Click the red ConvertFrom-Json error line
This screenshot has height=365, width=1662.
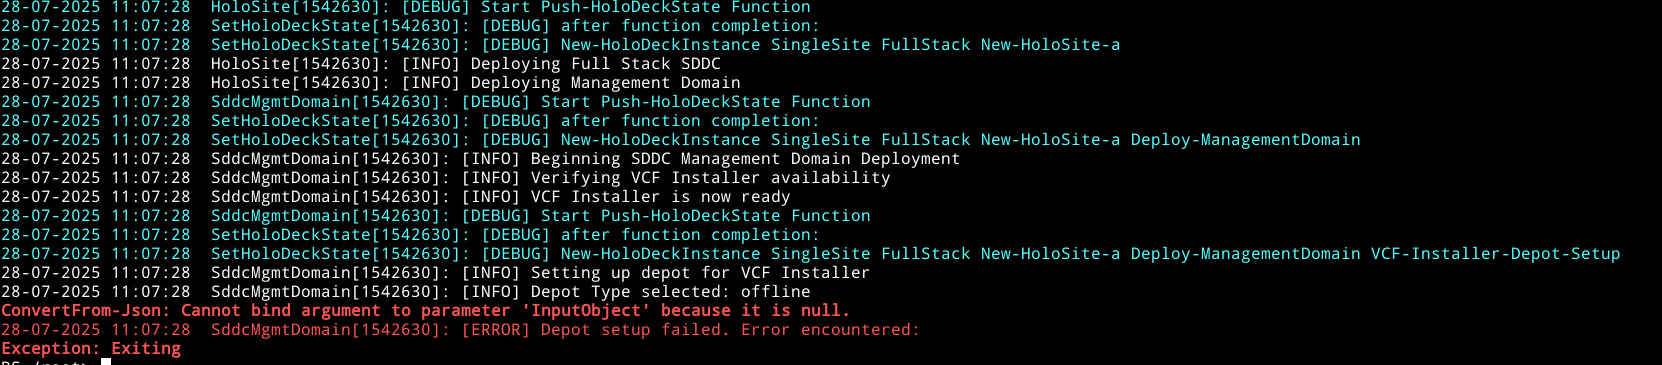[425, 311]
